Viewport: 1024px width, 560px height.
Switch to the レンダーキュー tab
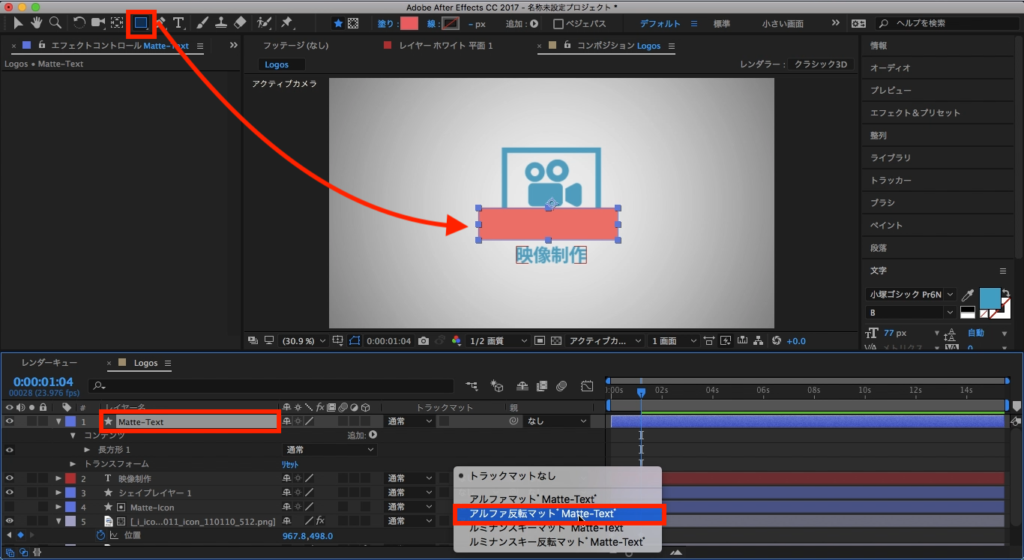[50, 363]
